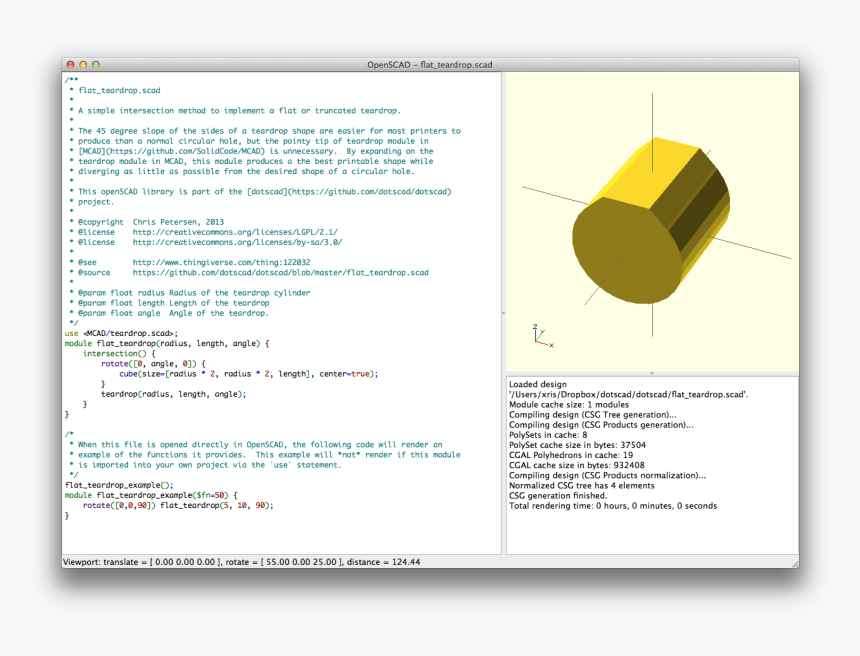
Task: Close the OpenSCAD window with red button
Action: pyautogui.click(x=70, y=64)
